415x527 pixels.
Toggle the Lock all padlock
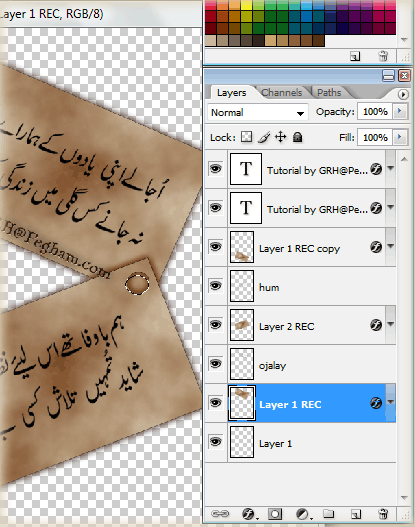297,137
